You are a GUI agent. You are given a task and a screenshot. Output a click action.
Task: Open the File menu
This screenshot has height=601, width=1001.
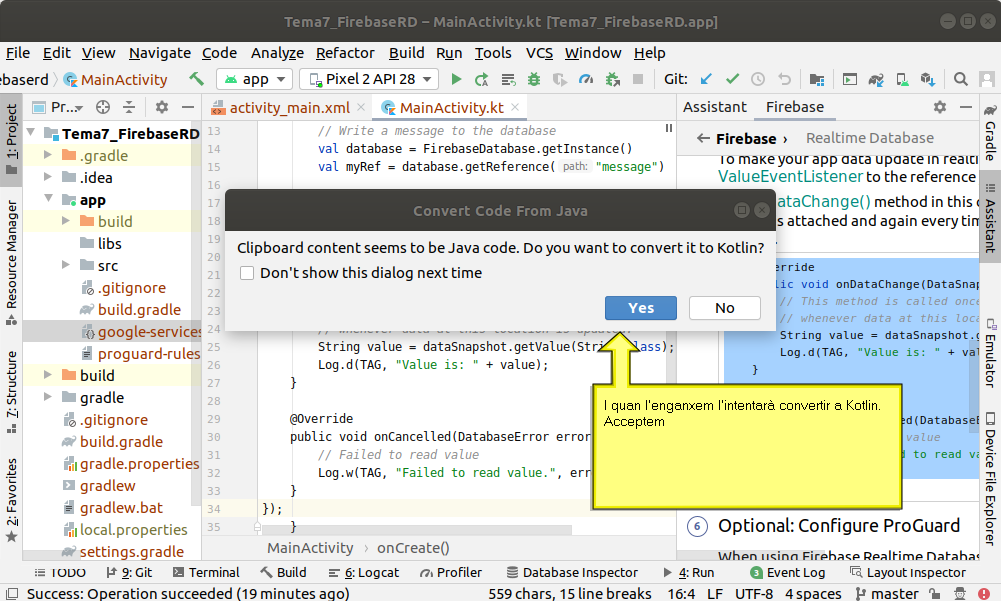point(18,53)
